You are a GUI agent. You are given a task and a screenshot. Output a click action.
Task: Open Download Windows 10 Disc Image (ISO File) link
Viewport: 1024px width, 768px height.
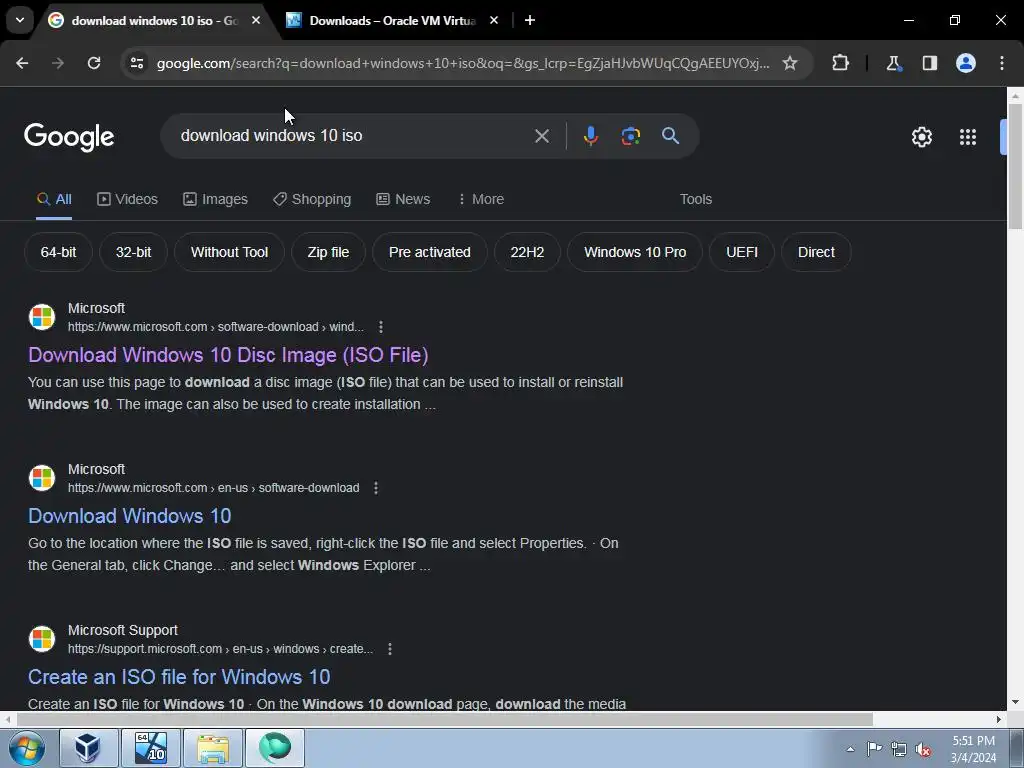point(228,355)
